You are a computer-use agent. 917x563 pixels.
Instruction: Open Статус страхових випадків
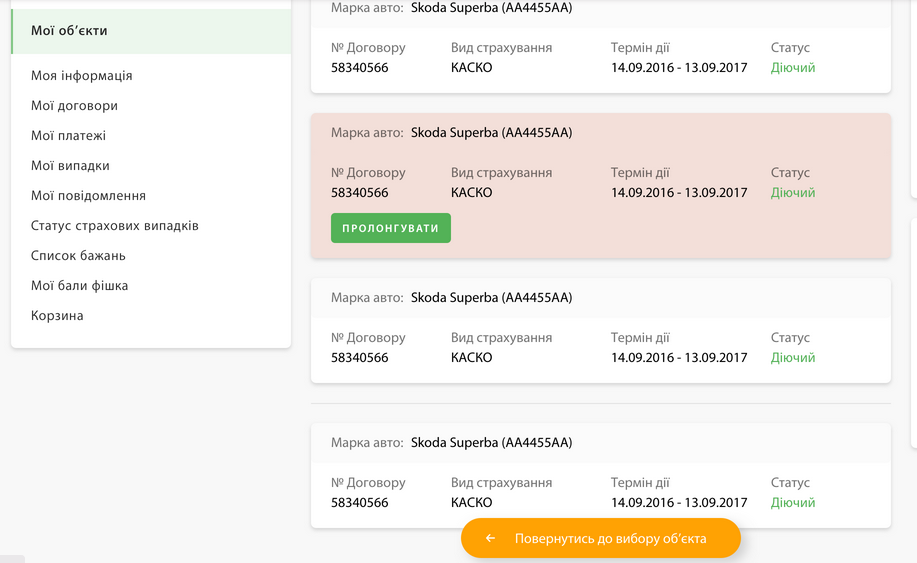tap(115, 226)
